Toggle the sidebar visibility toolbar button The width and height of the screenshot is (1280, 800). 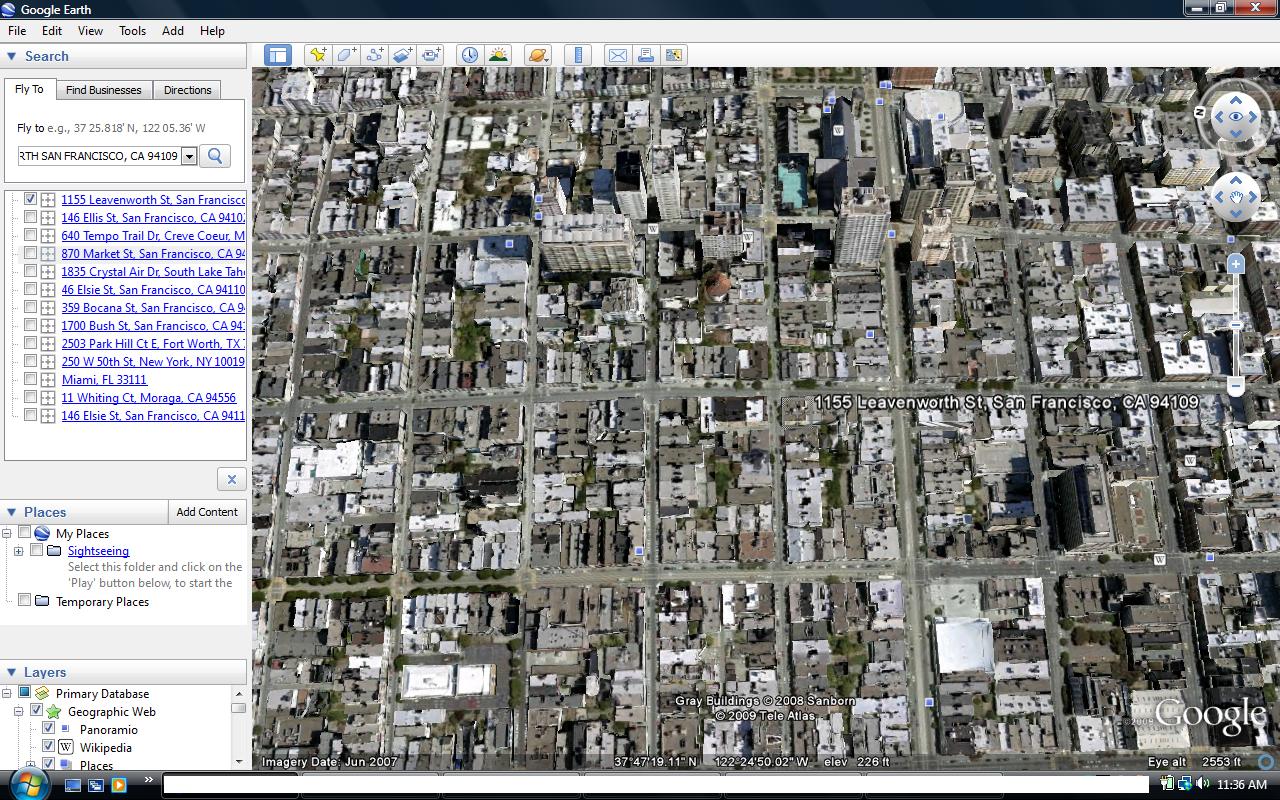[277, 55]
